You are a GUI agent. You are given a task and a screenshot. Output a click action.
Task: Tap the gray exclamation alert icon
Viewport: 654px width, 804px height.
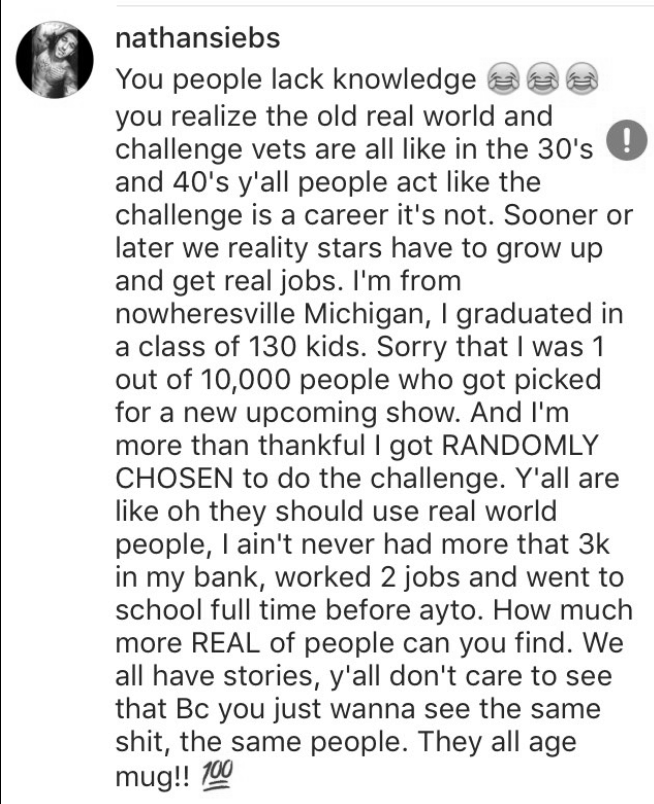[626, 140]
